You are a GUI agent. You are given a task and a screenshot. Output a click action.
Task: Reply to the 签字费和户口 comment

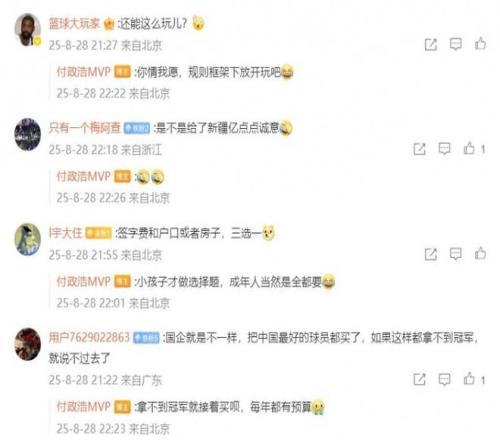coord(455,254)
